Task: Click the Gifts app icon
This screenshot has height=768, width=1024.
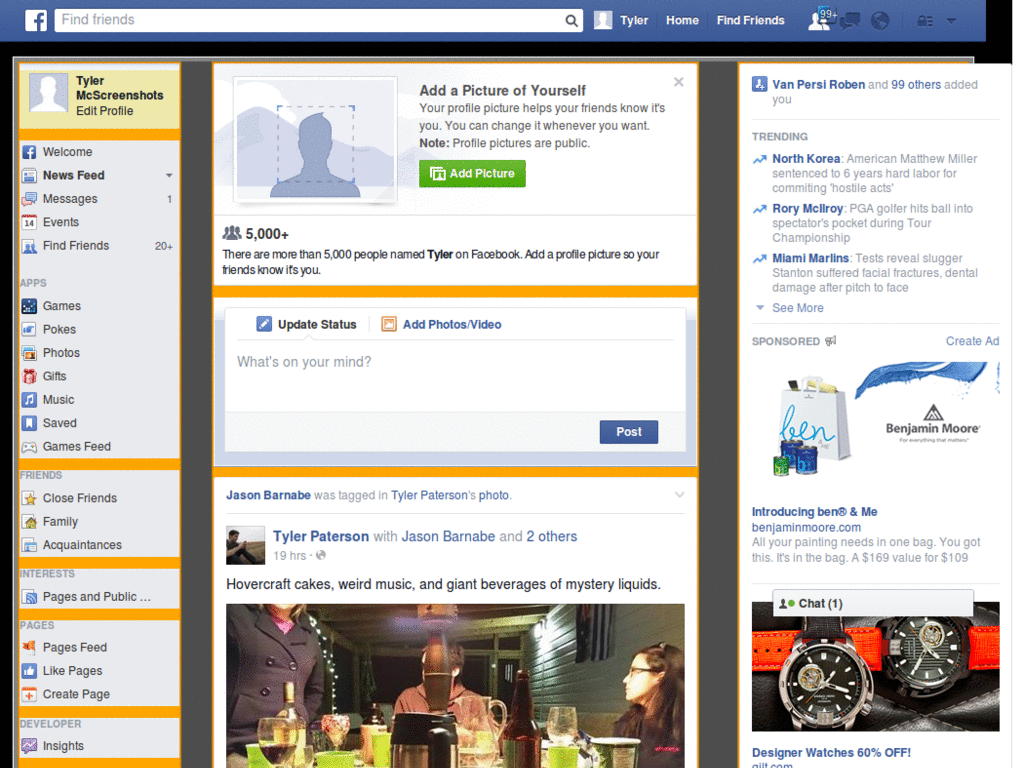Action: pos(29,376)
